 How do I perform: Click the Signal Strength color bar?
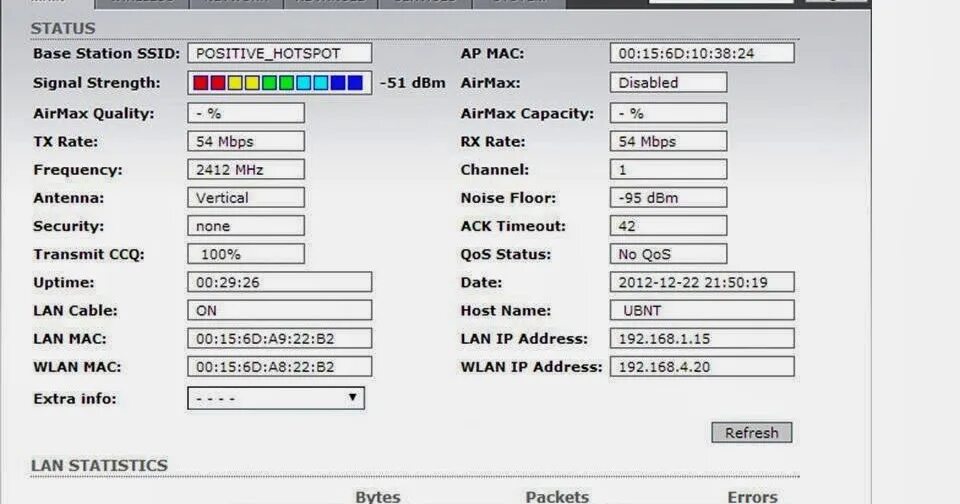click(x=279, y=83)
